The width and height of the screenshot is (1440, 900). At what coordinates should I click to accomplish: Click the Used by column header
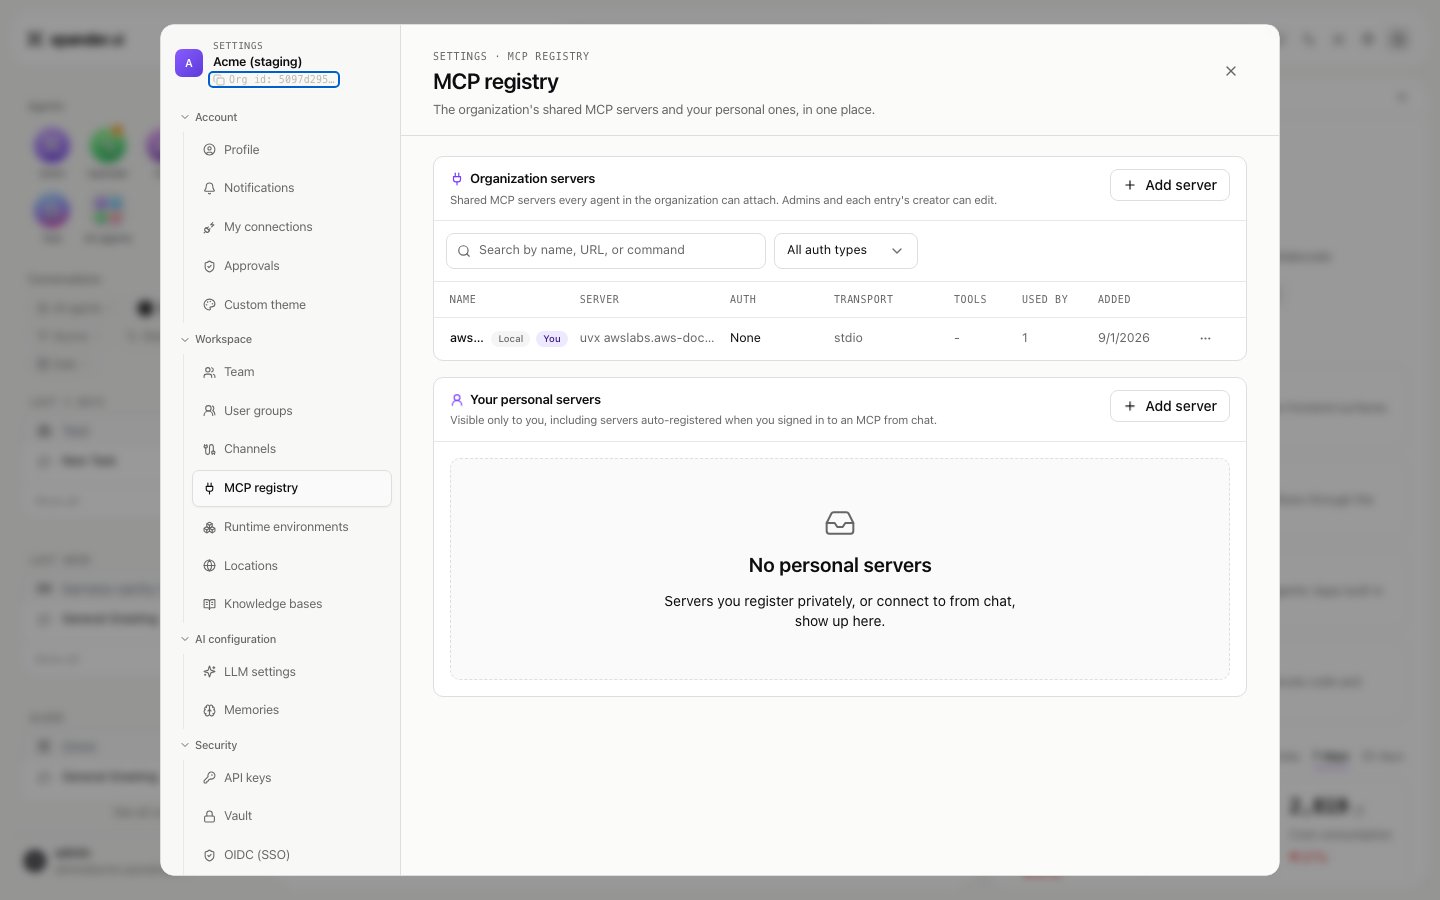click(1045, 300)
